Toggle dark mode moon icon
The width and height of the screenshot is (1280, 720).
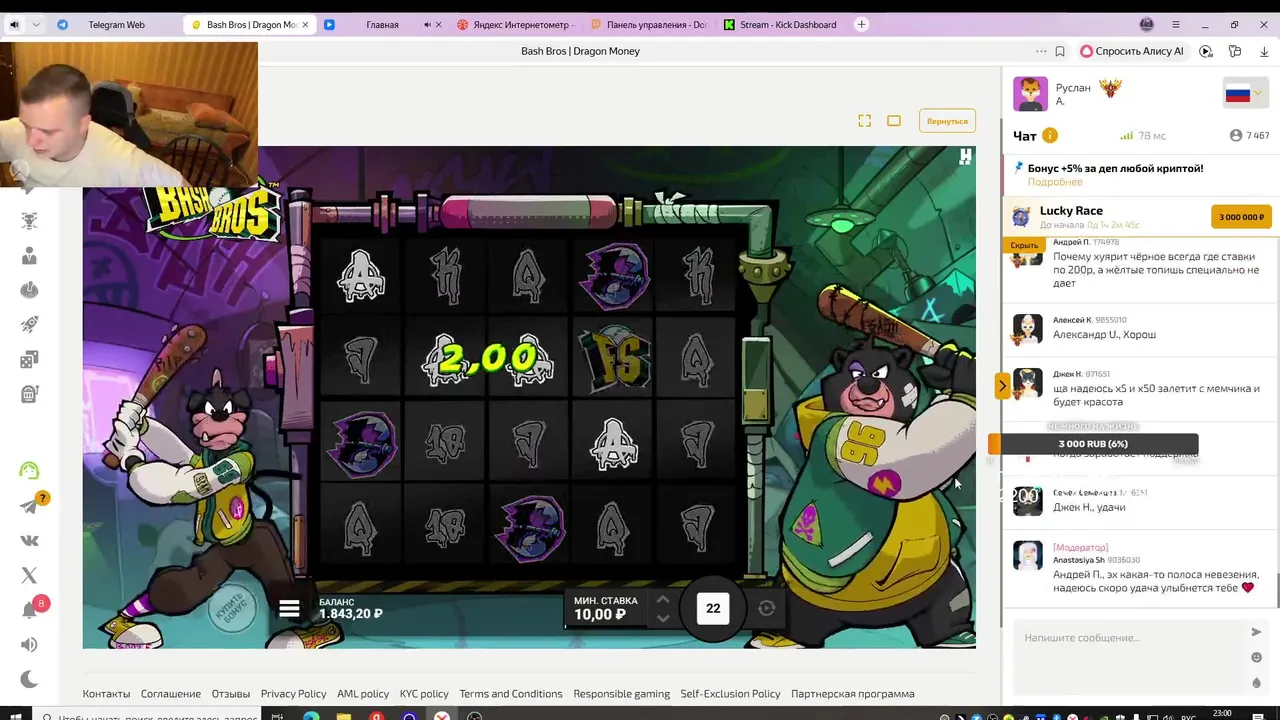(29, 679)
